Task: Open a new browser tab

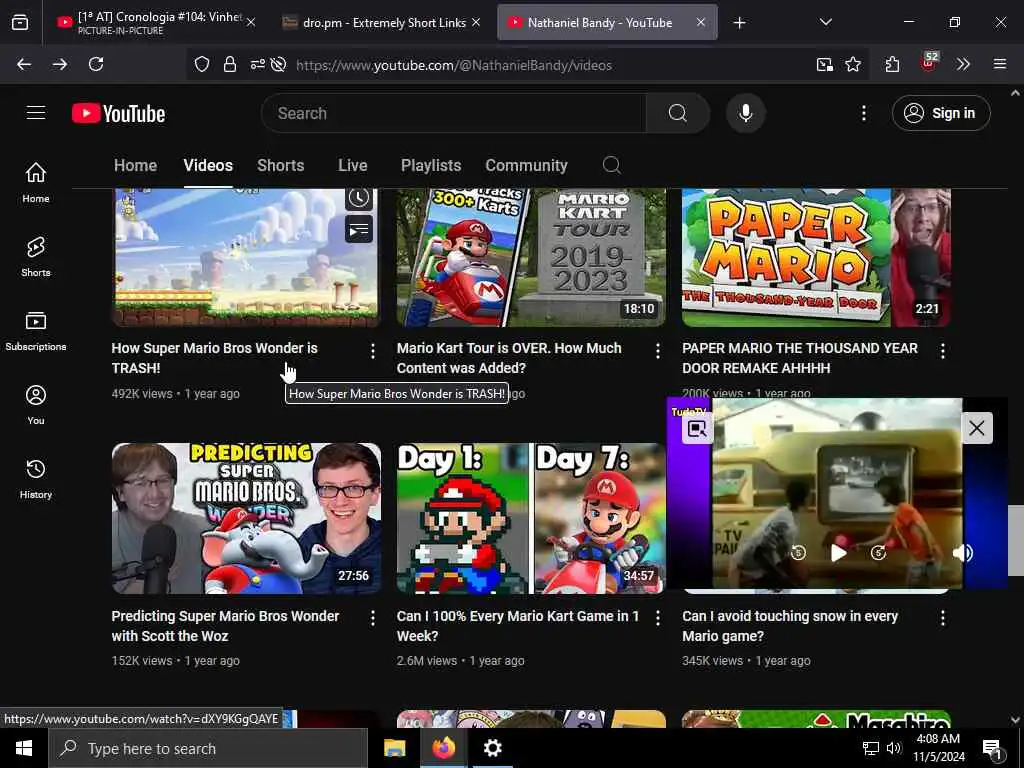Action: 739,23
